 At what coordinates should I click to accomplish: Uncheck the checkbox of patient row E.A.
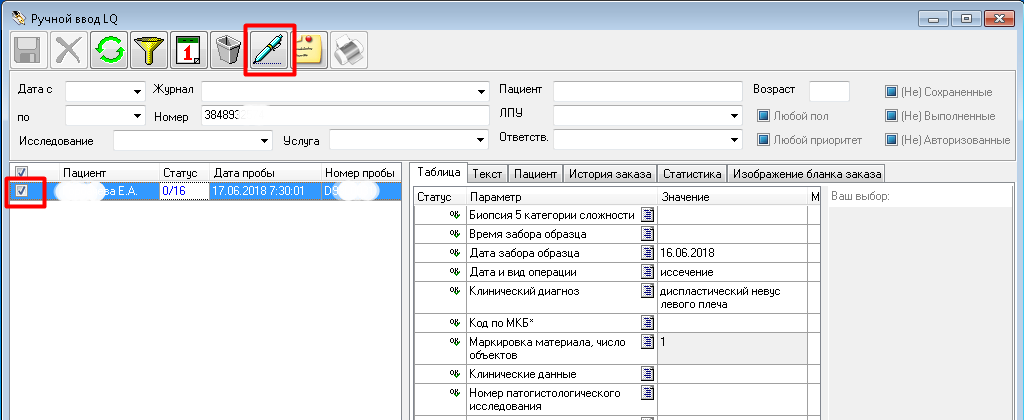[22, 191]
